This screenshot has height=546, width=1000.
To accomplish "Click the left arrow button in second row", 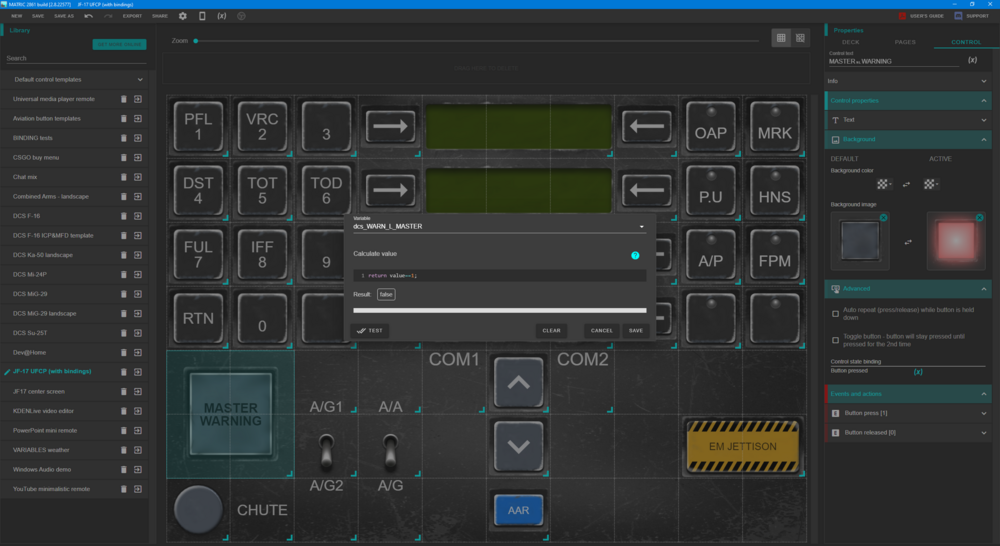I will click(x=647, y=190).
